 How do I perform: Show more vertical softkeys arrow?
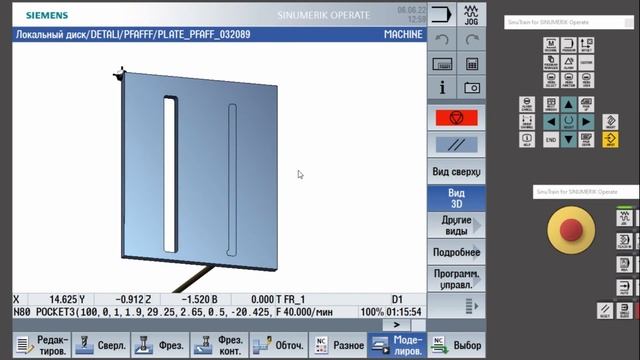[456, 306]
